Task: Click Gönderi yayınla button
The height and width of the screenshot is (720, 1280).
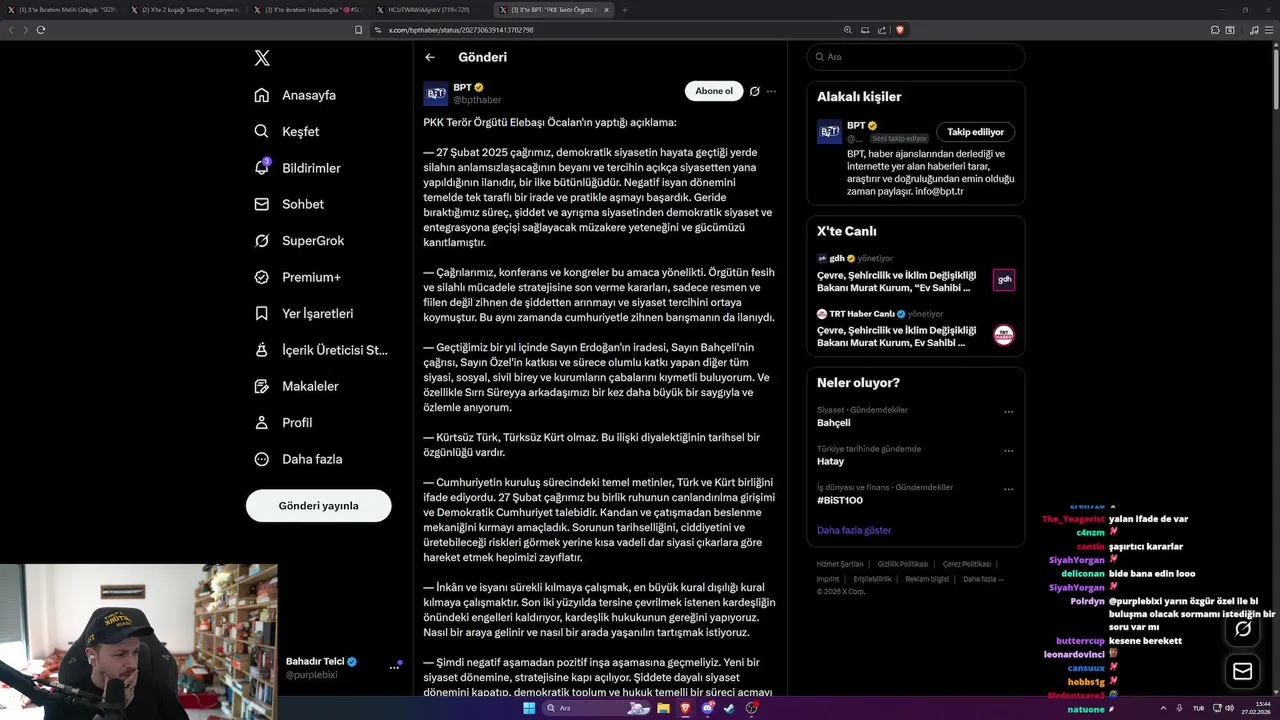Action: click(x=318, y=506)
